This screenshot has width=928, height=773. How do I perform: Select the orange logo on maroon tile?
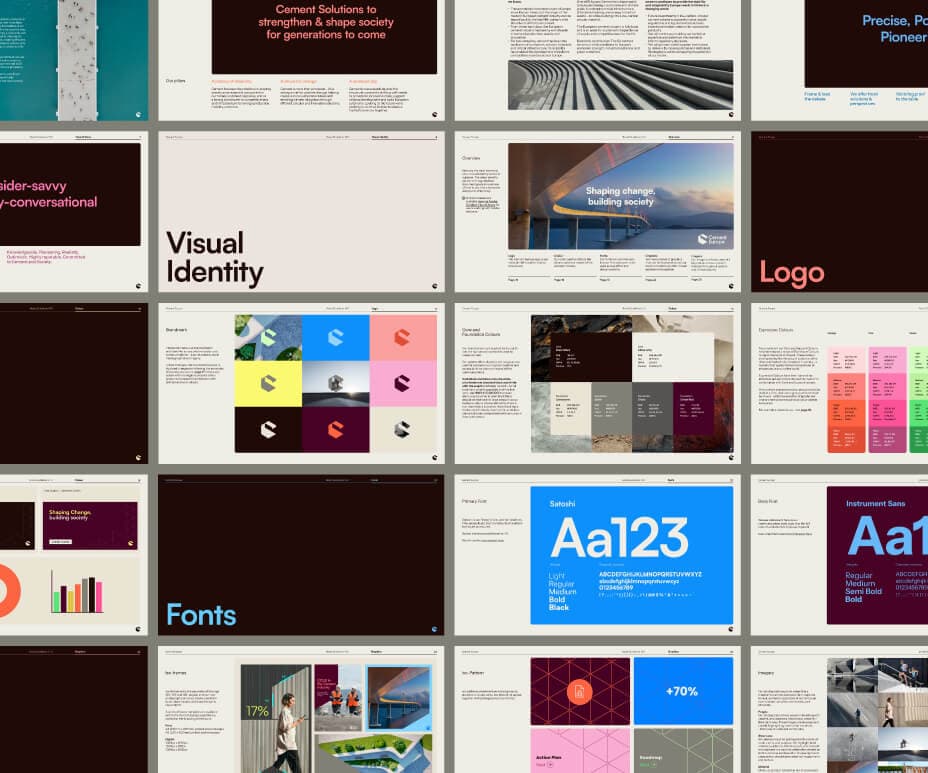pyautogui.click(x=335, y=429)
